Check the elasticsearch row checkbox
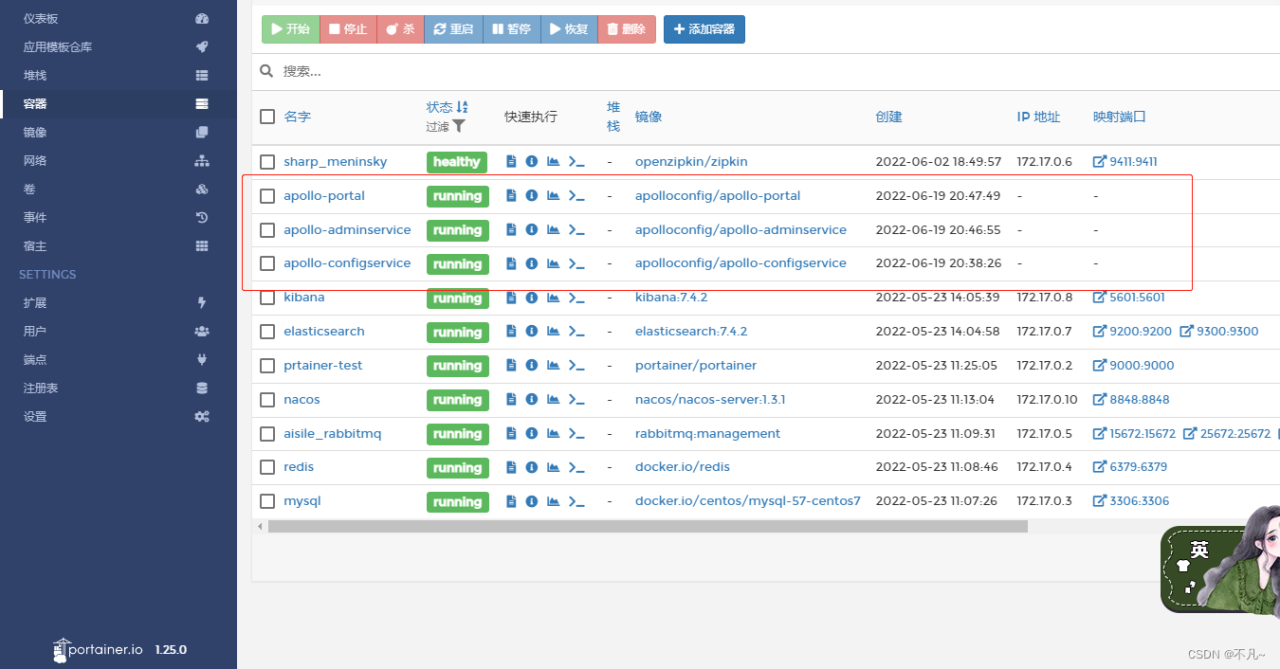 (x=267, y=331)
